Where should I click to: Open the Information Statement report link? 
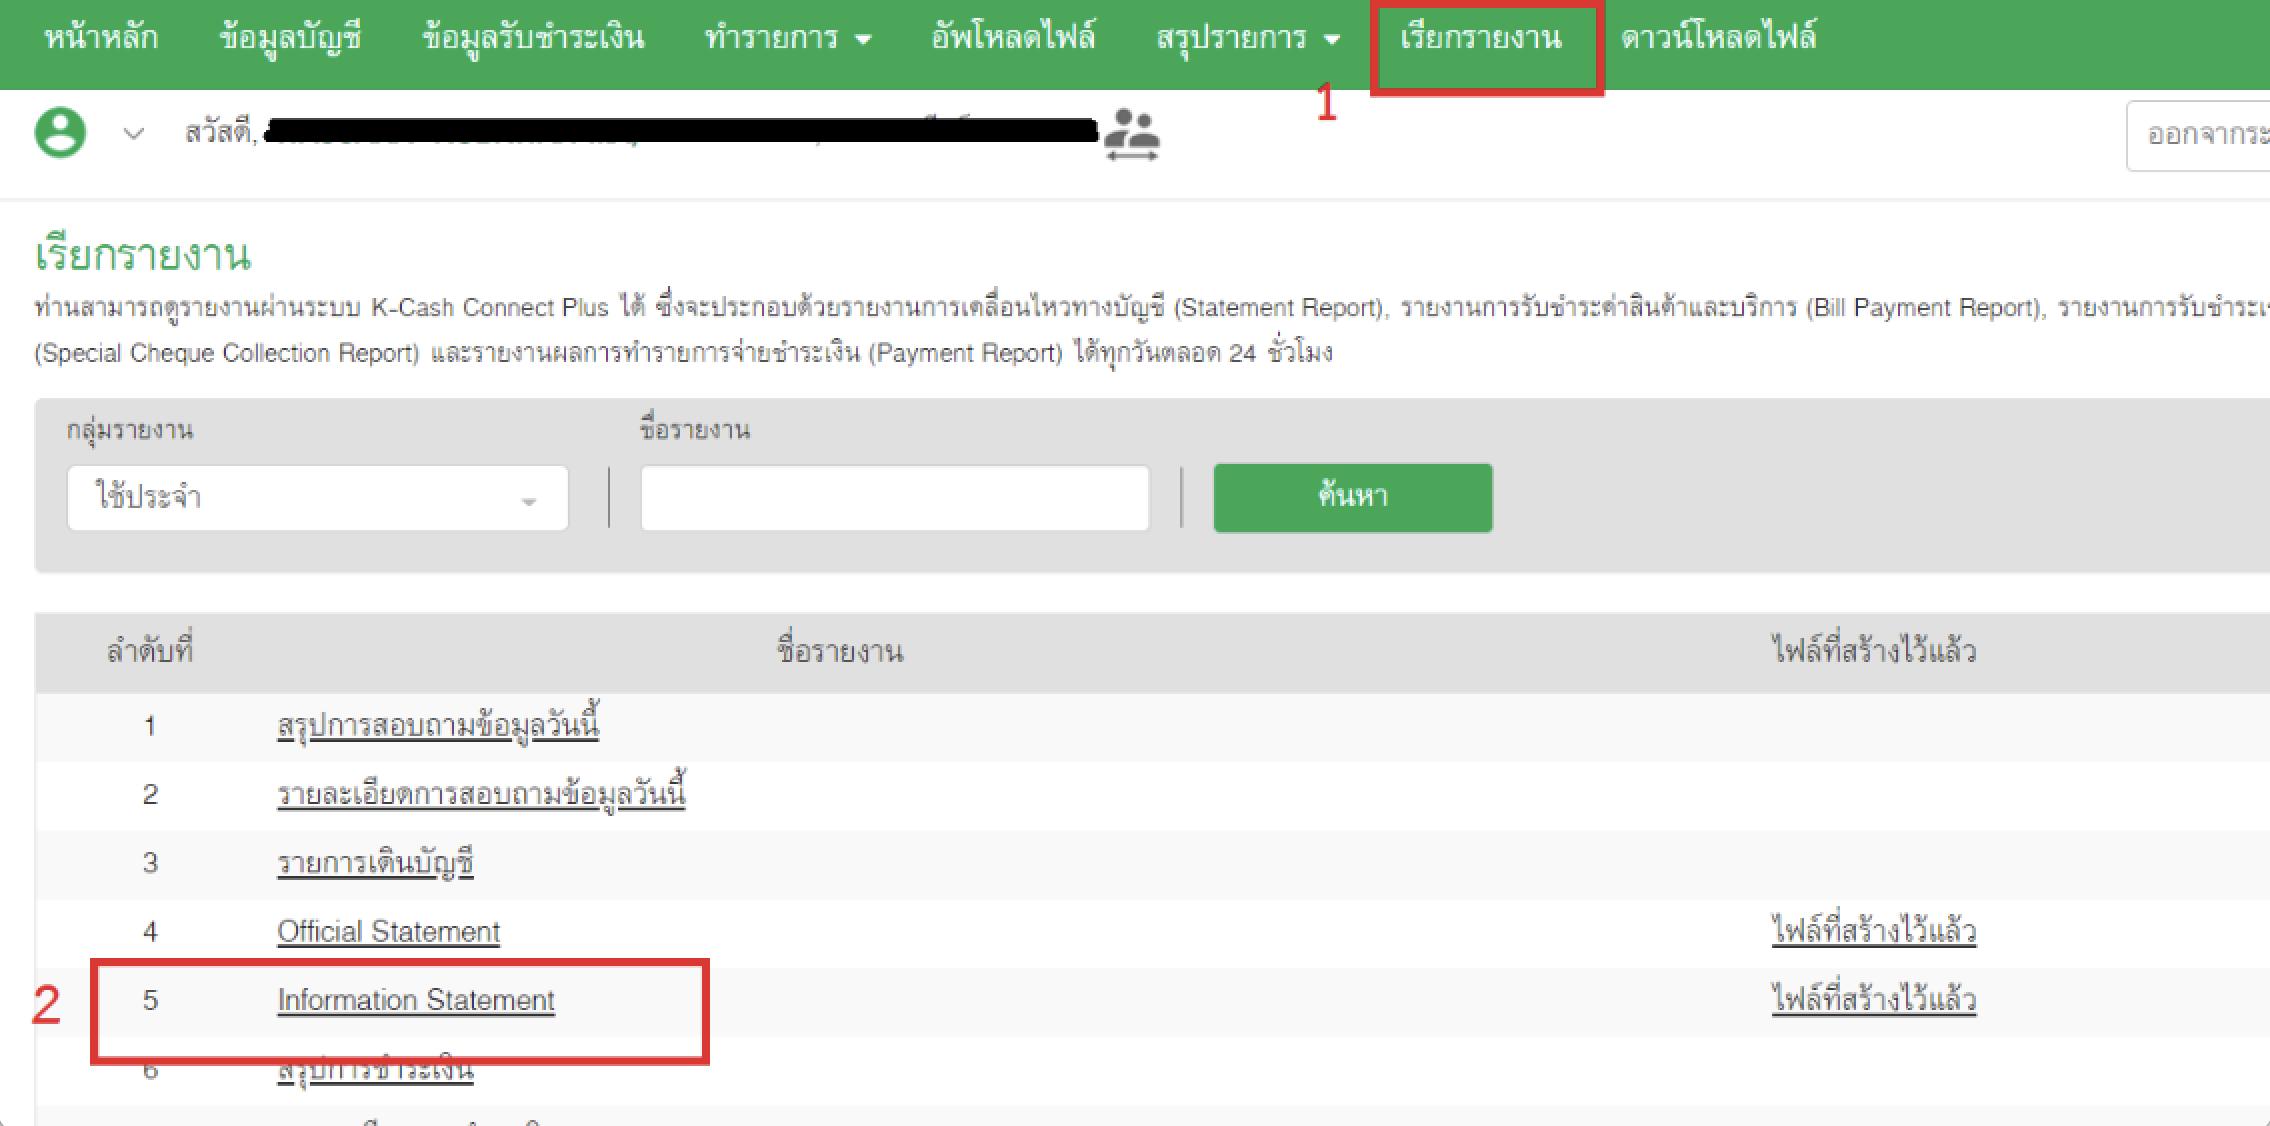(x=416, y=1000)
